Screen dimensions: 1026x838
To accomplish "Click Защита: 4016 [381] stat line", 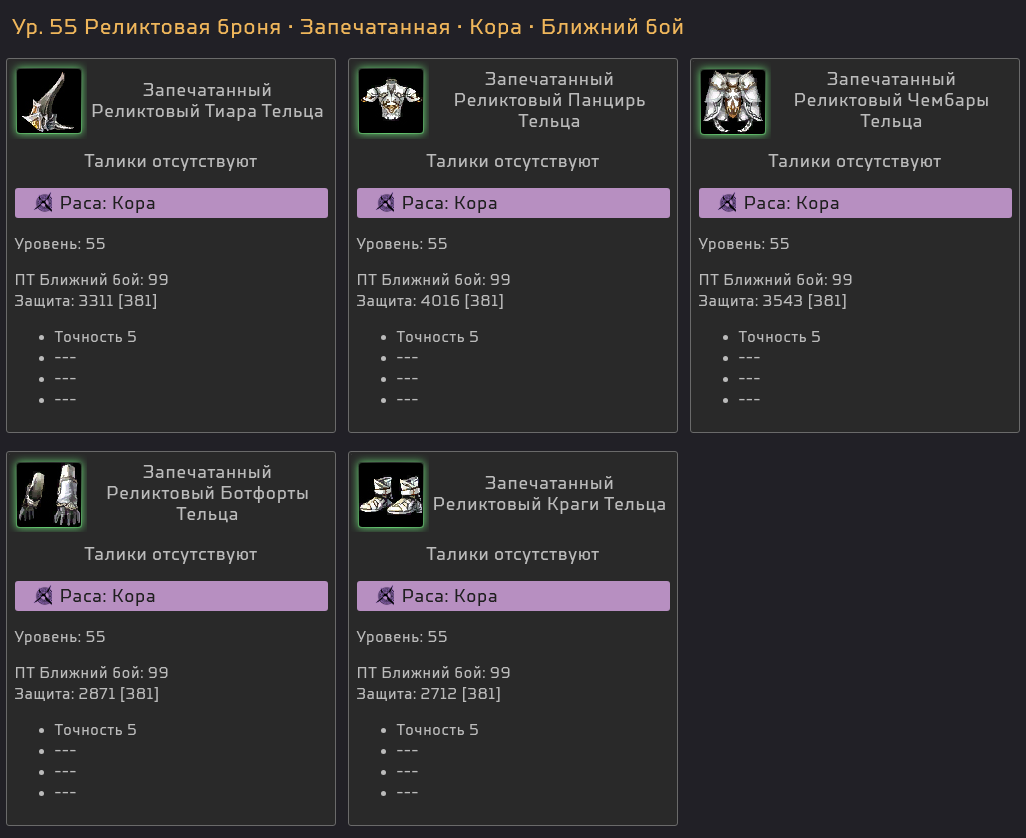I will (430, 301).
